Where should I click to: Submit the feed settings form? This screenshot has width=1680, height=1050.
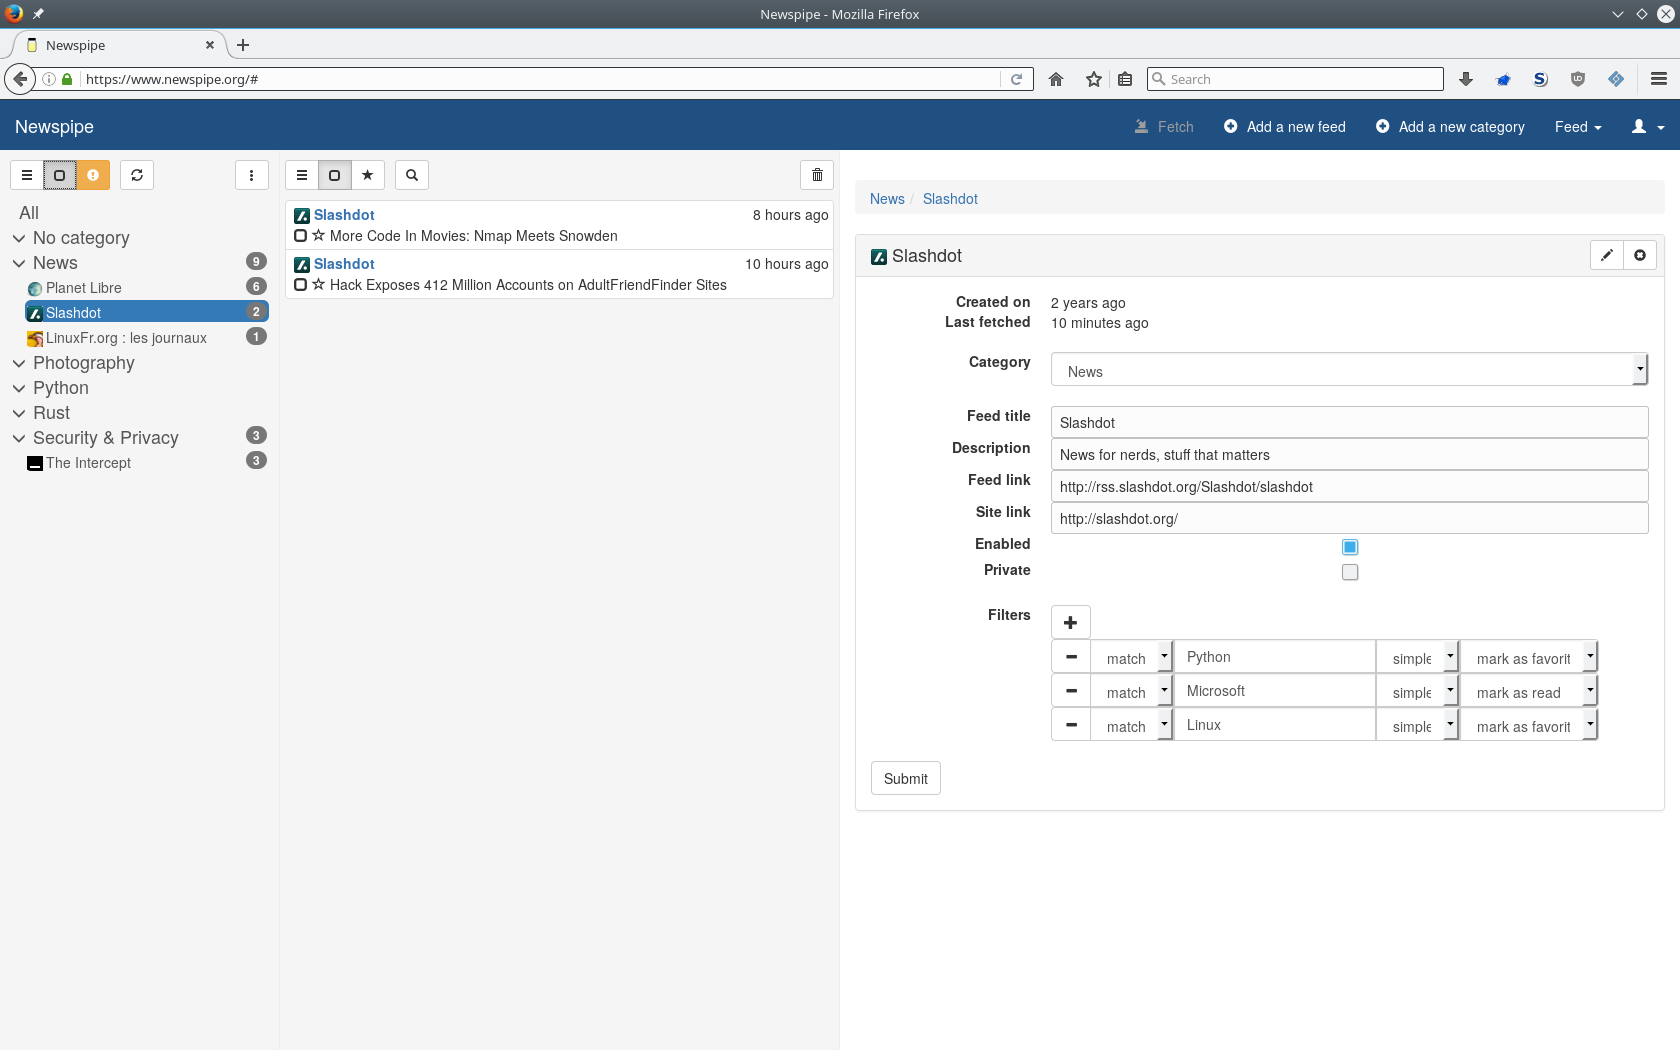click(x=906, y=778)
